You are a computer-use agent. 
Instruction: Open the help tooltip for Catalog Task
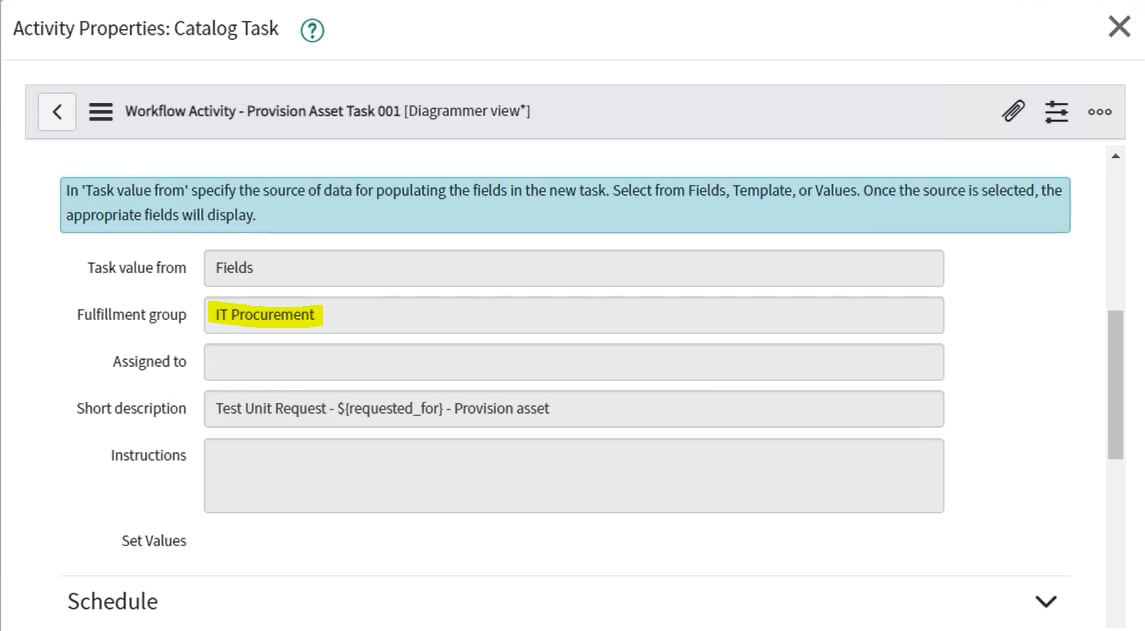click(311, 30)
